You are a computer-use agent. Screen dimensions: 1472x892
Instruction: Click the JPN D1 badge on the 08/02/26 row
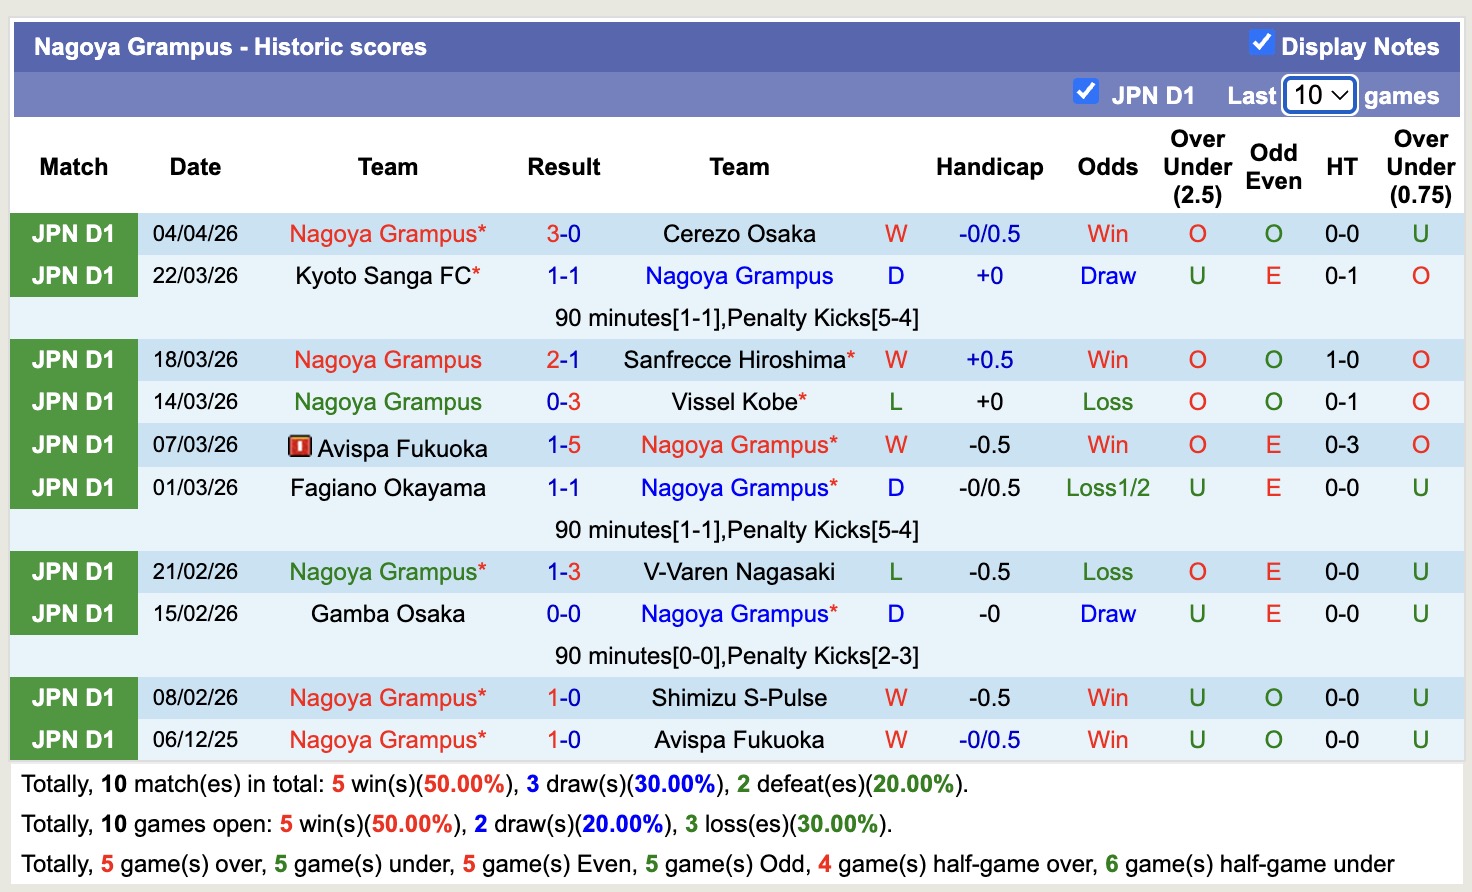73,697
